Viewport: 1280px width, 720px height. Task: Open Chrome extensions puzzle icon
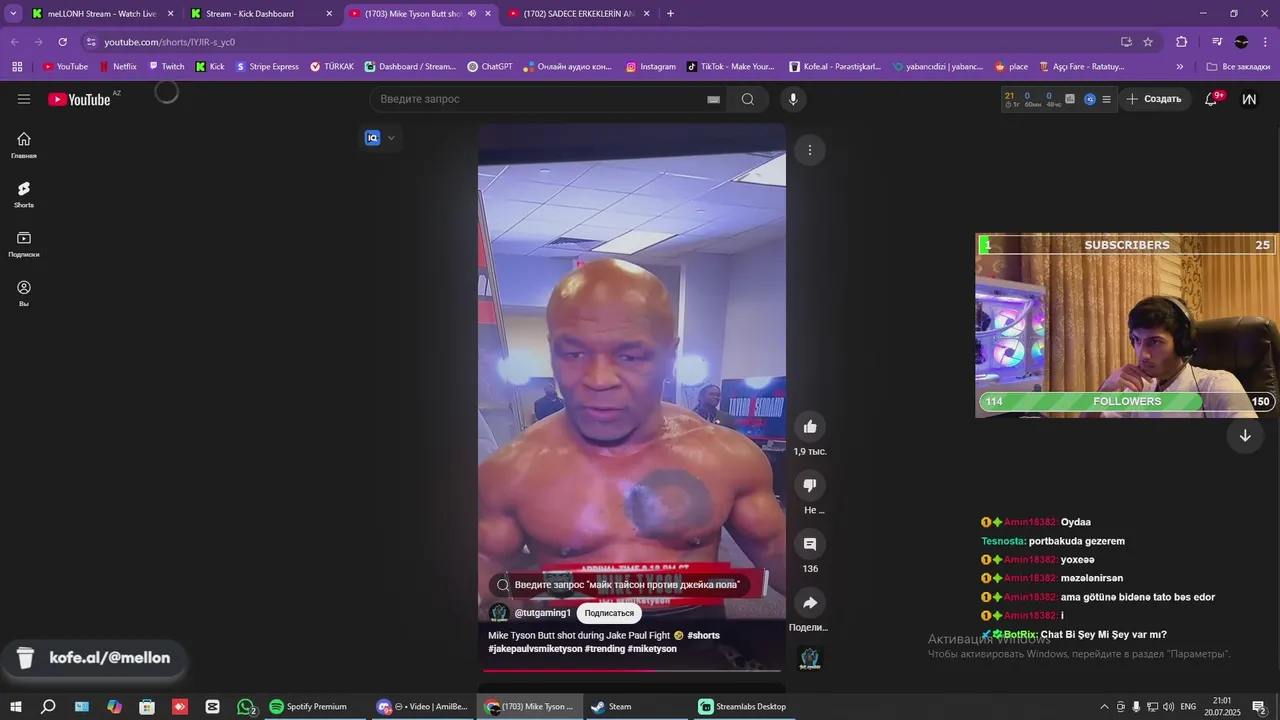click(1182, 42)
